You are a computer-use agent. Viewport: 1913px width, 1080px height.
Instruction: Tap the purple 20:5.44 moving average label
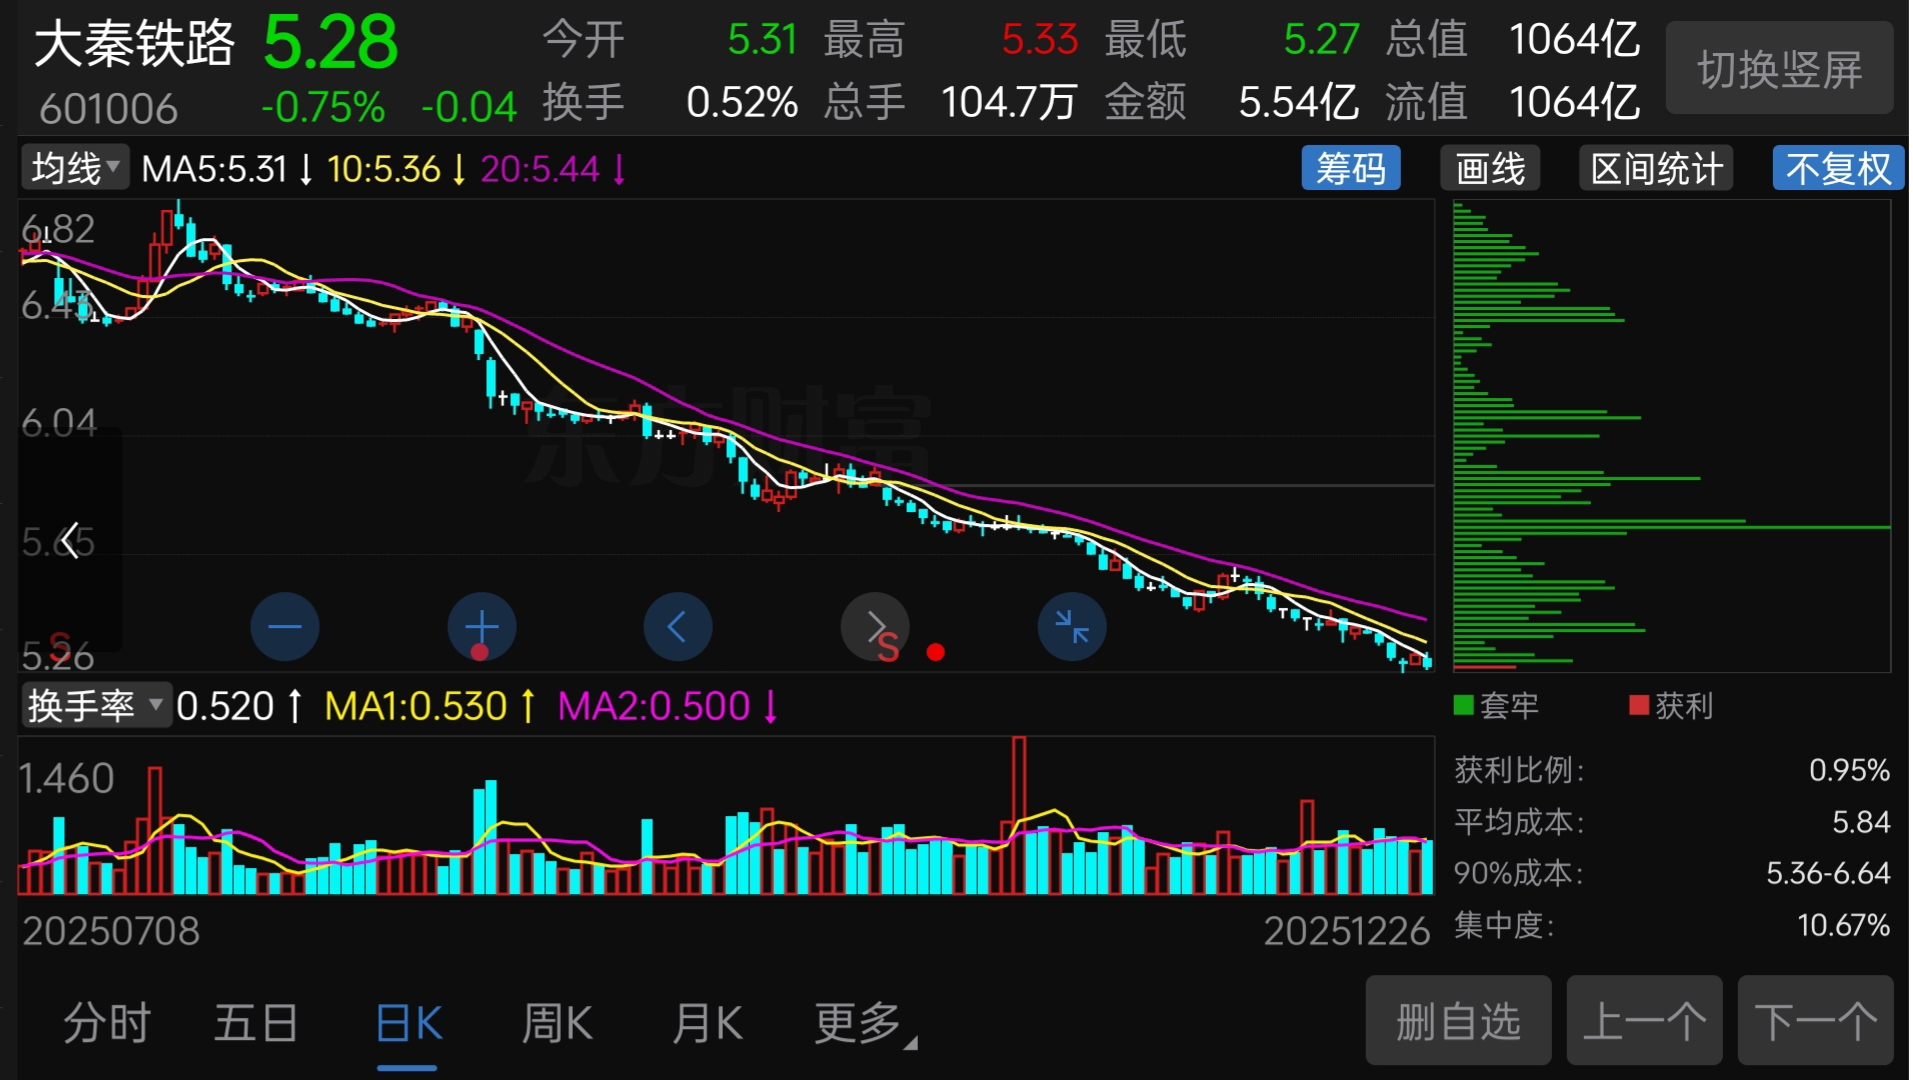[x=540, y=169]
